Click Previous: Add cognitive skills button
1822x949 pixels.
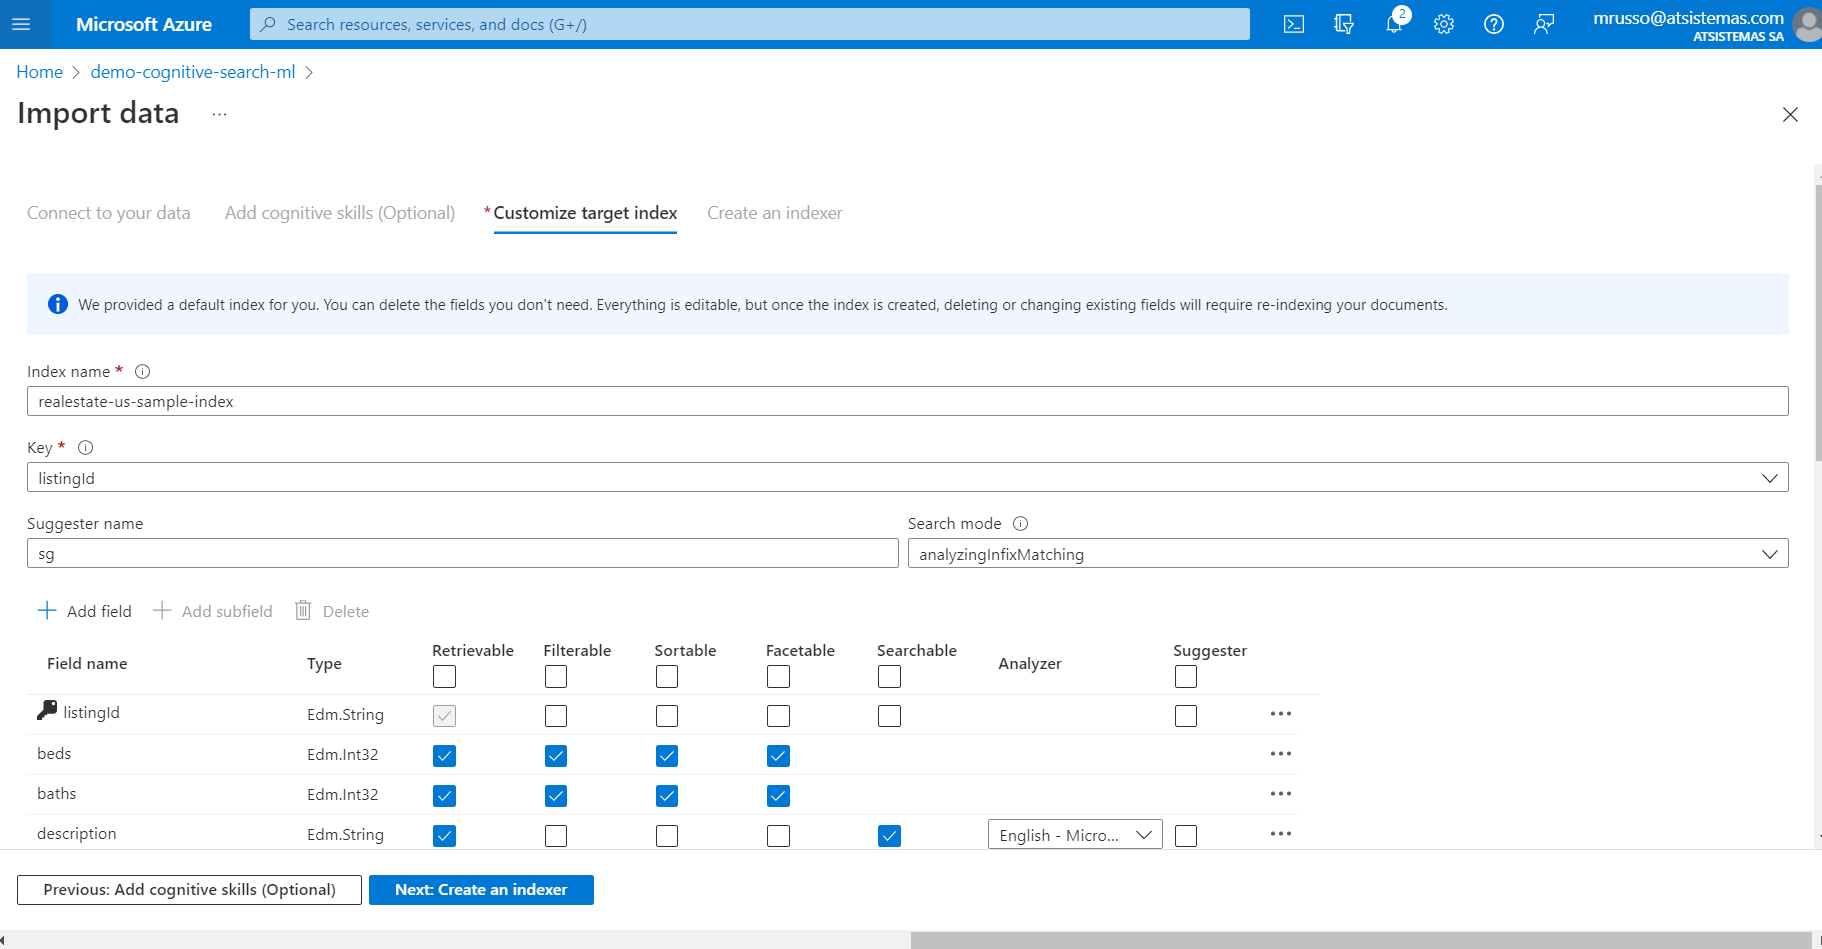click(189, 890)
